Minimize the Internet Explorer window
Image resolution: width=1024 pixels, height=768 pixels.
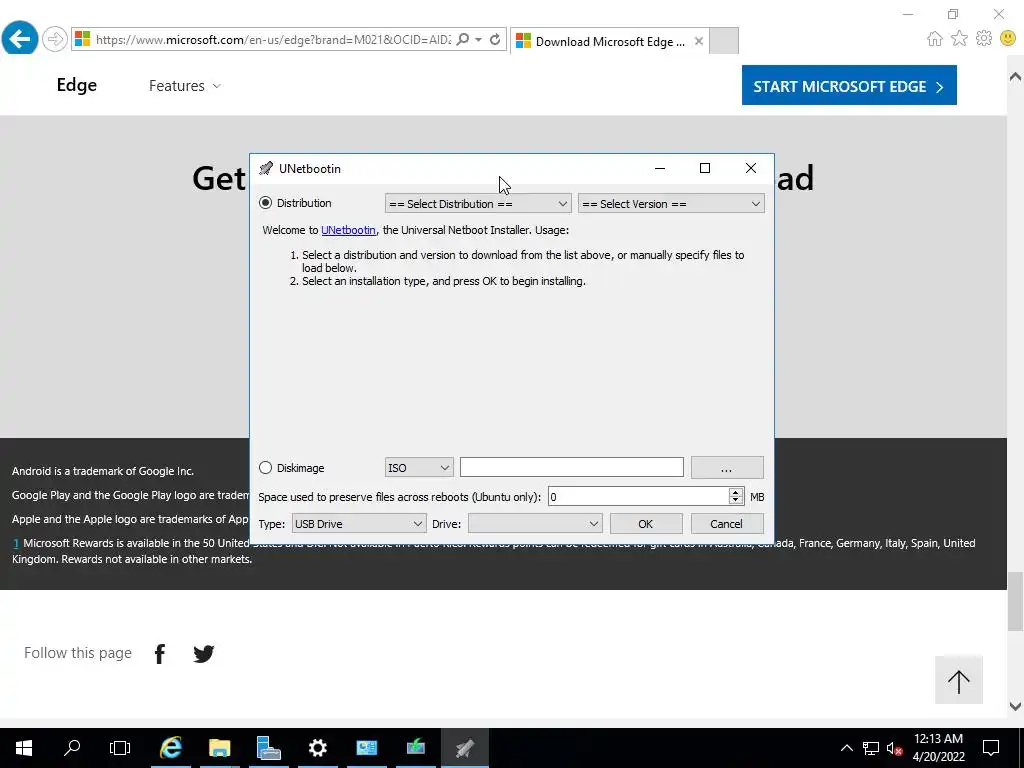click(908, 14)
